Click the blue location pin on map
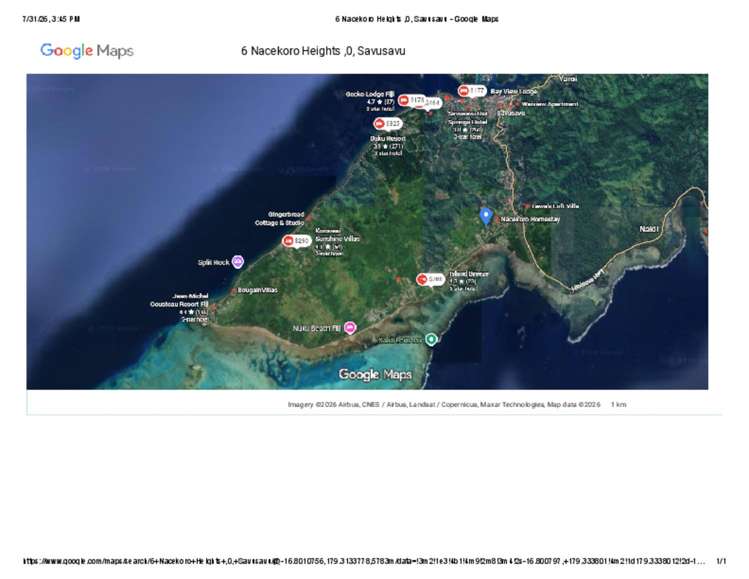 486,216
